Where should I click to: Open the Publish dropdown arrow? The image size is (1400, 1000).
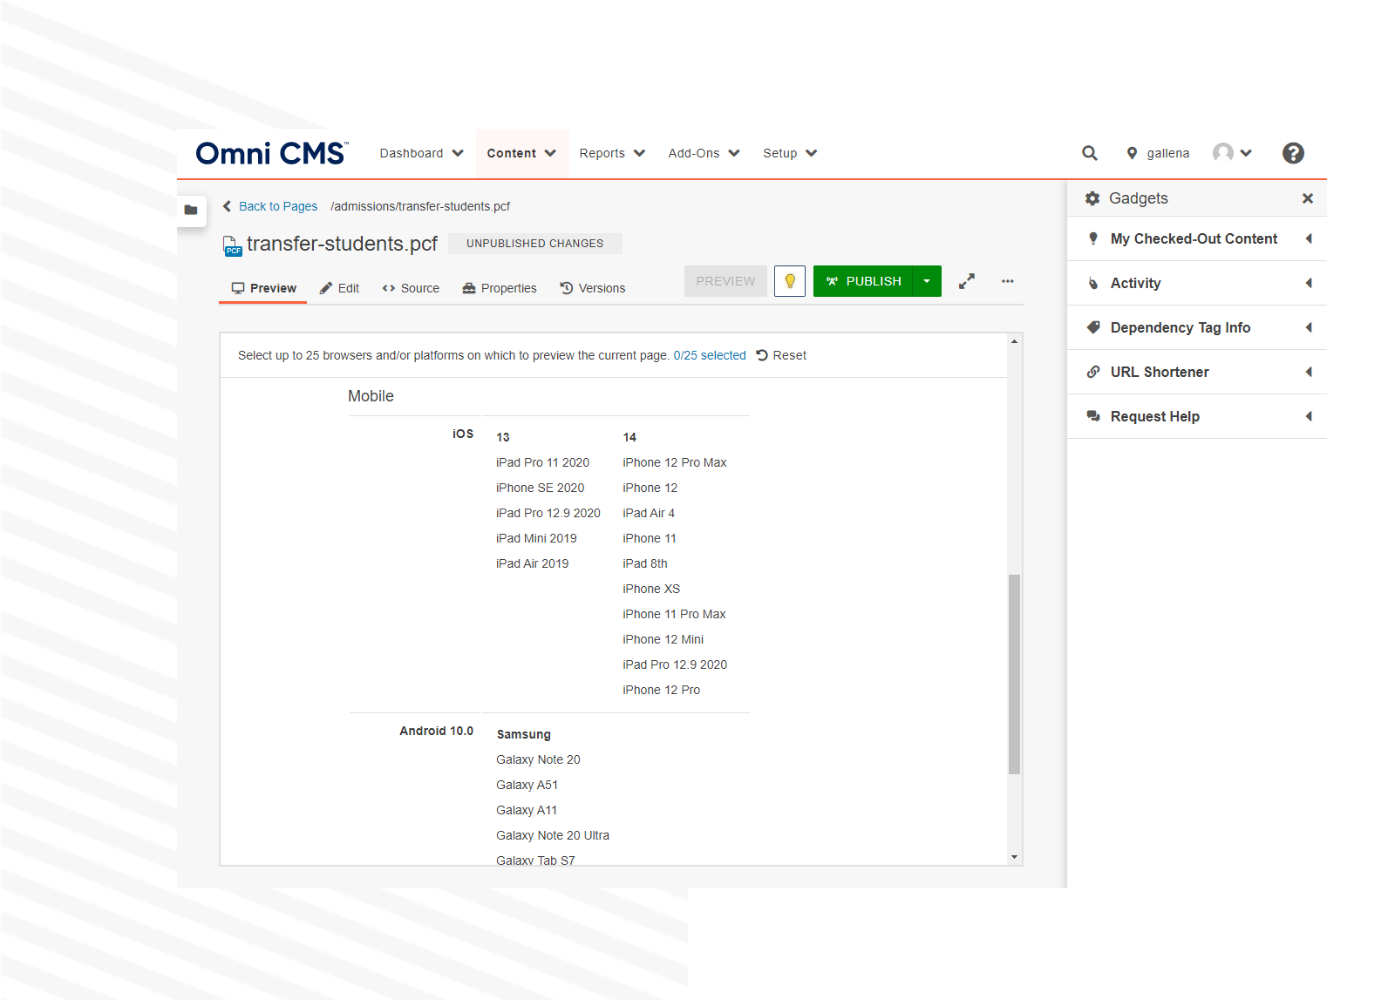tap(927, 281)
